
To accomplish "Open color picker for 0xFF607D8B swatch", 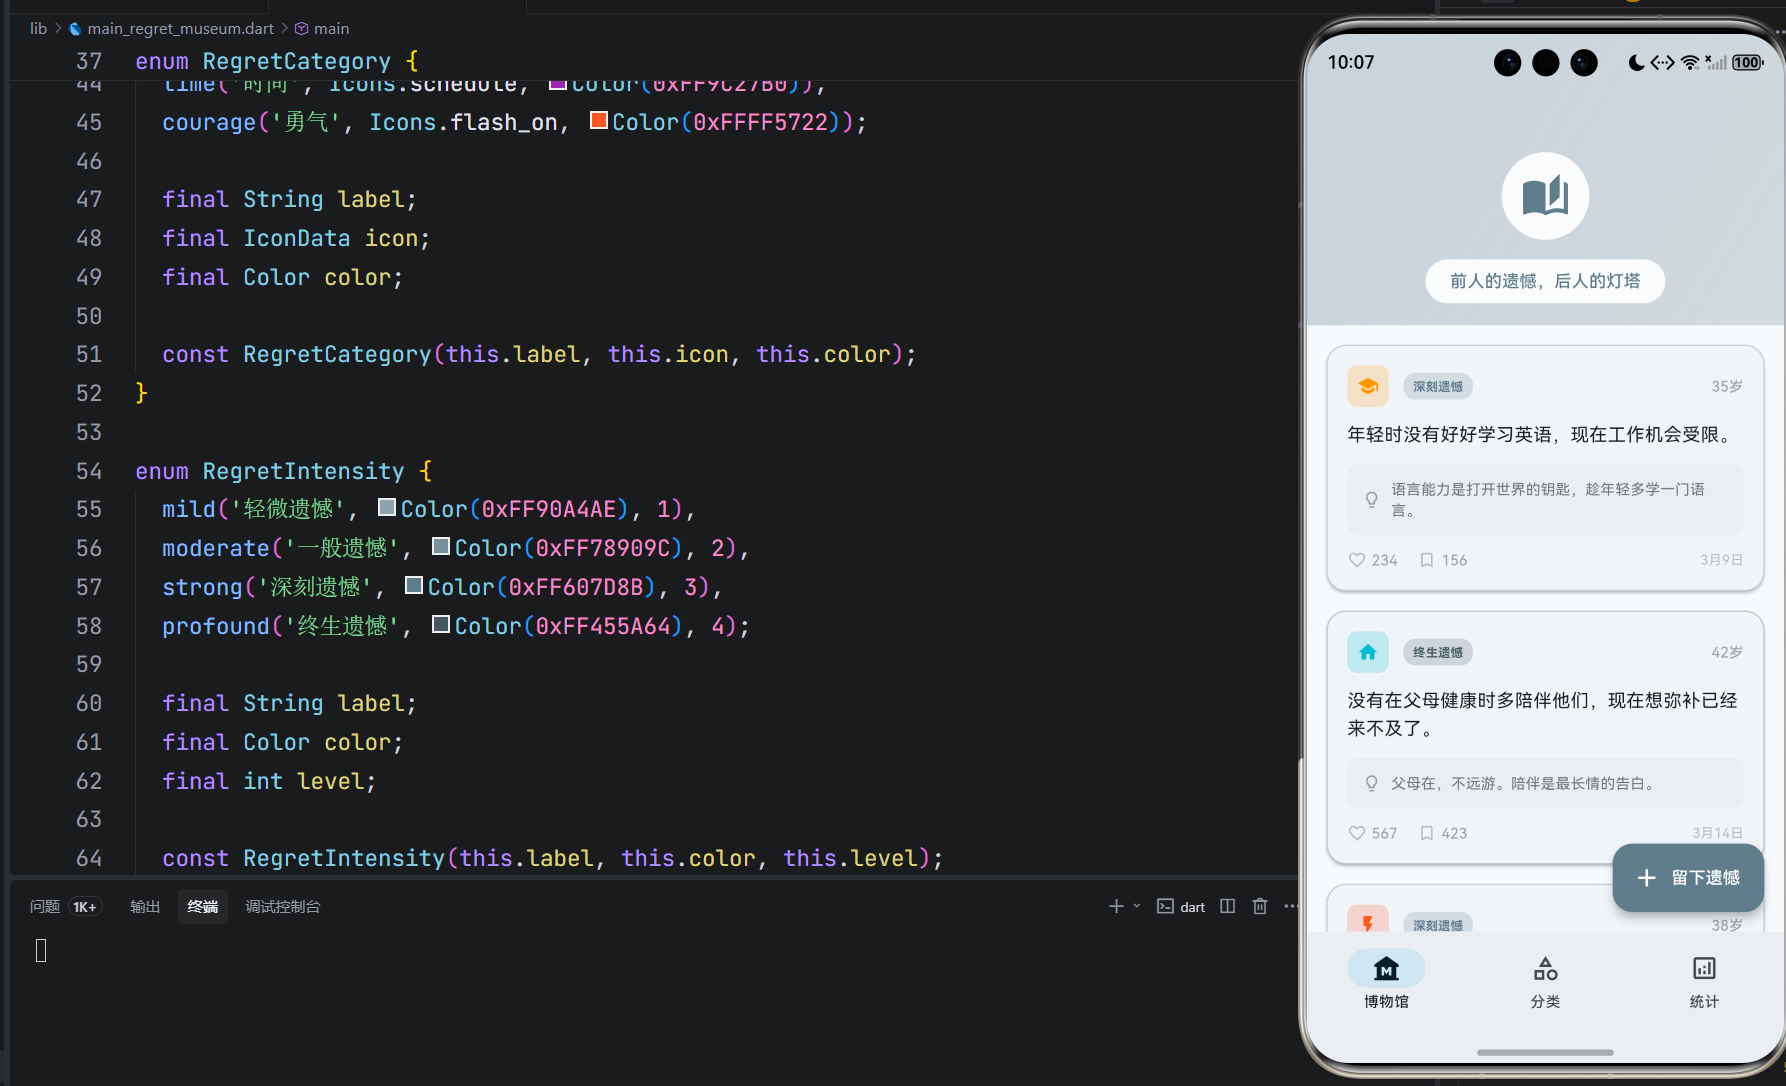I will 414,586.
